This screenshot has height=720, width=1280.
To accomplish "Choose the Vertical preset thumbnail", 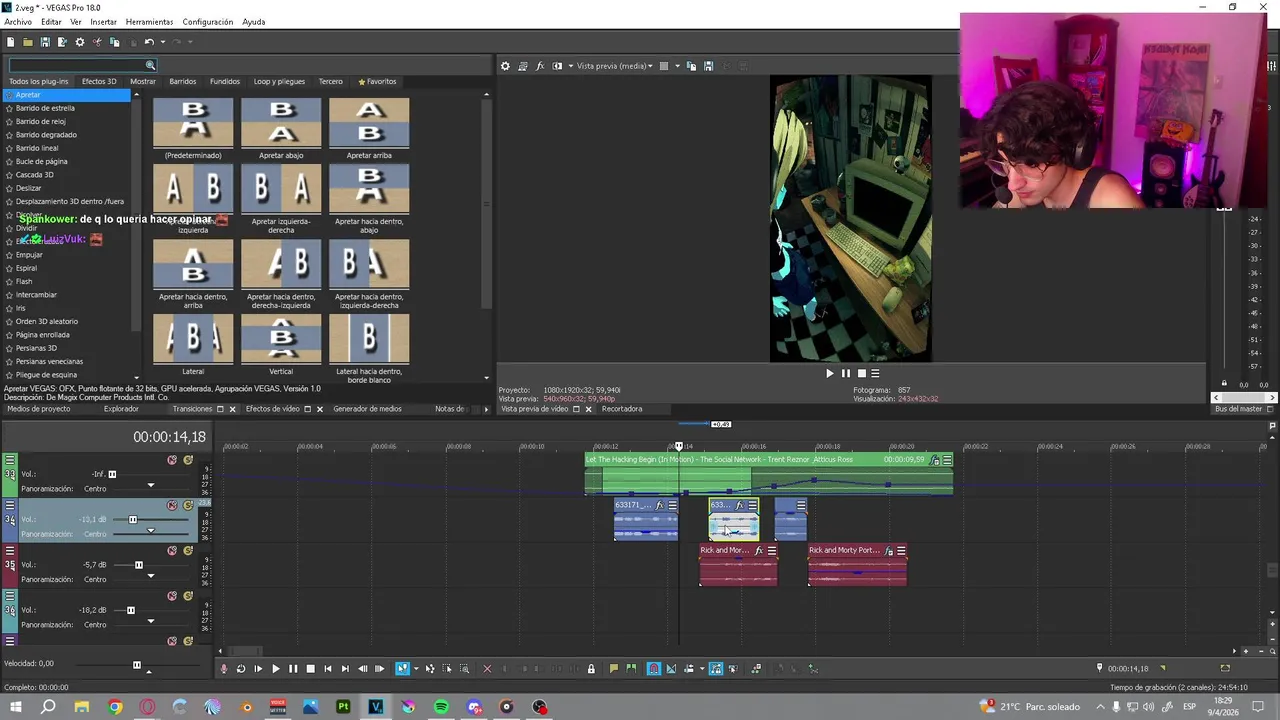I will coord(281,339).
